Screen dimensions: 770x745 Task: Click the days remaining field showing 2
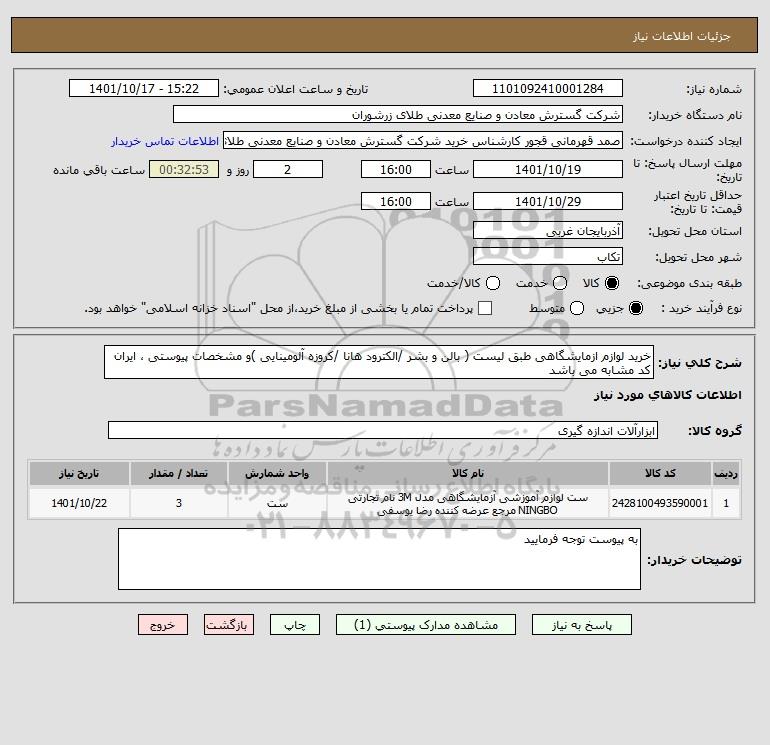coord(288,169)
